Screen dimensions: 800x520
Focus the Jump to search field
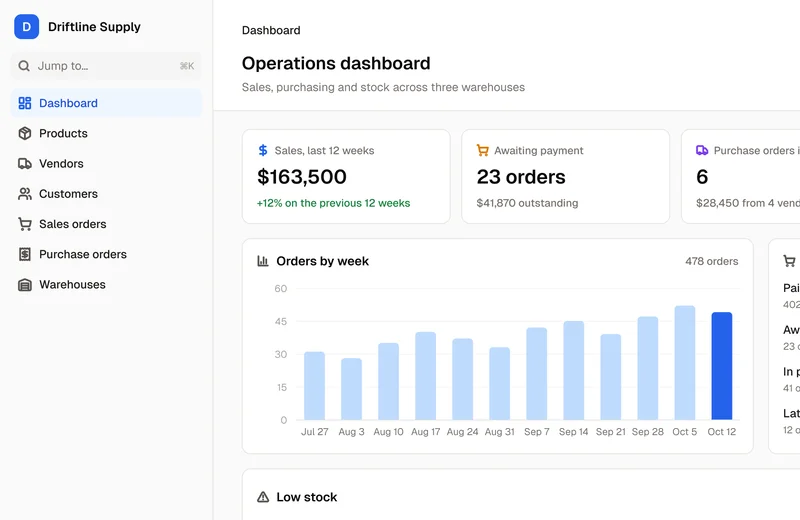106,66
